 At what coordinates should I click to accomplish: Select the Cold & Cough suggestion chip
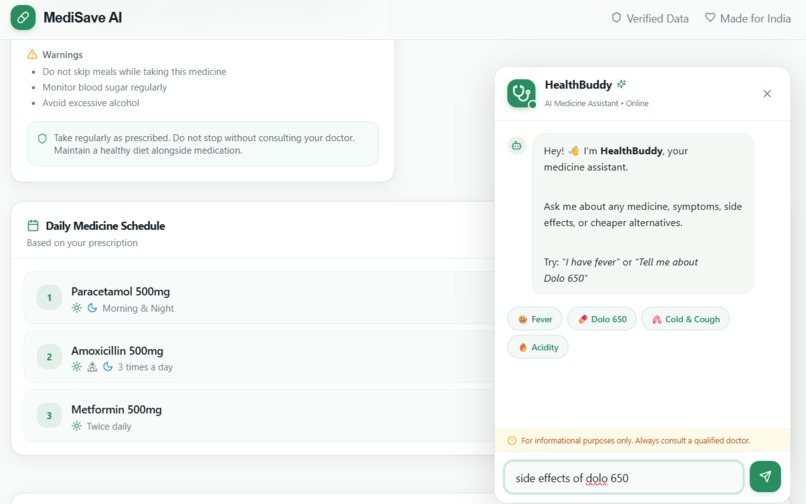point(685,319)
